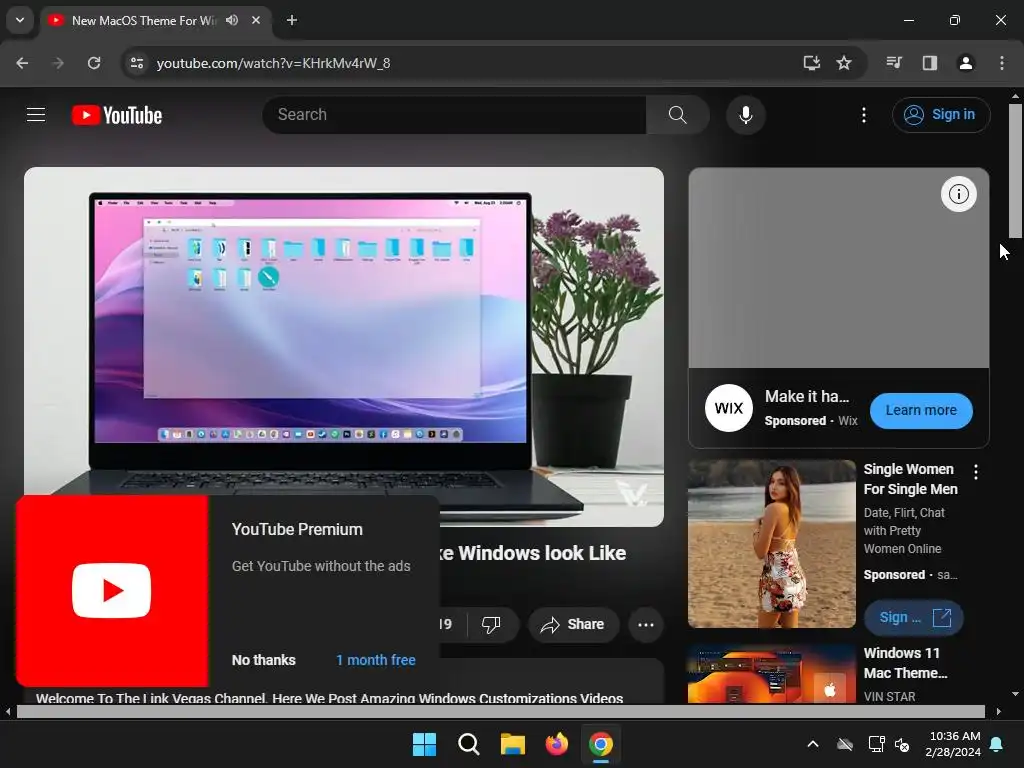Click the search magnifier button

pos(677,115)
